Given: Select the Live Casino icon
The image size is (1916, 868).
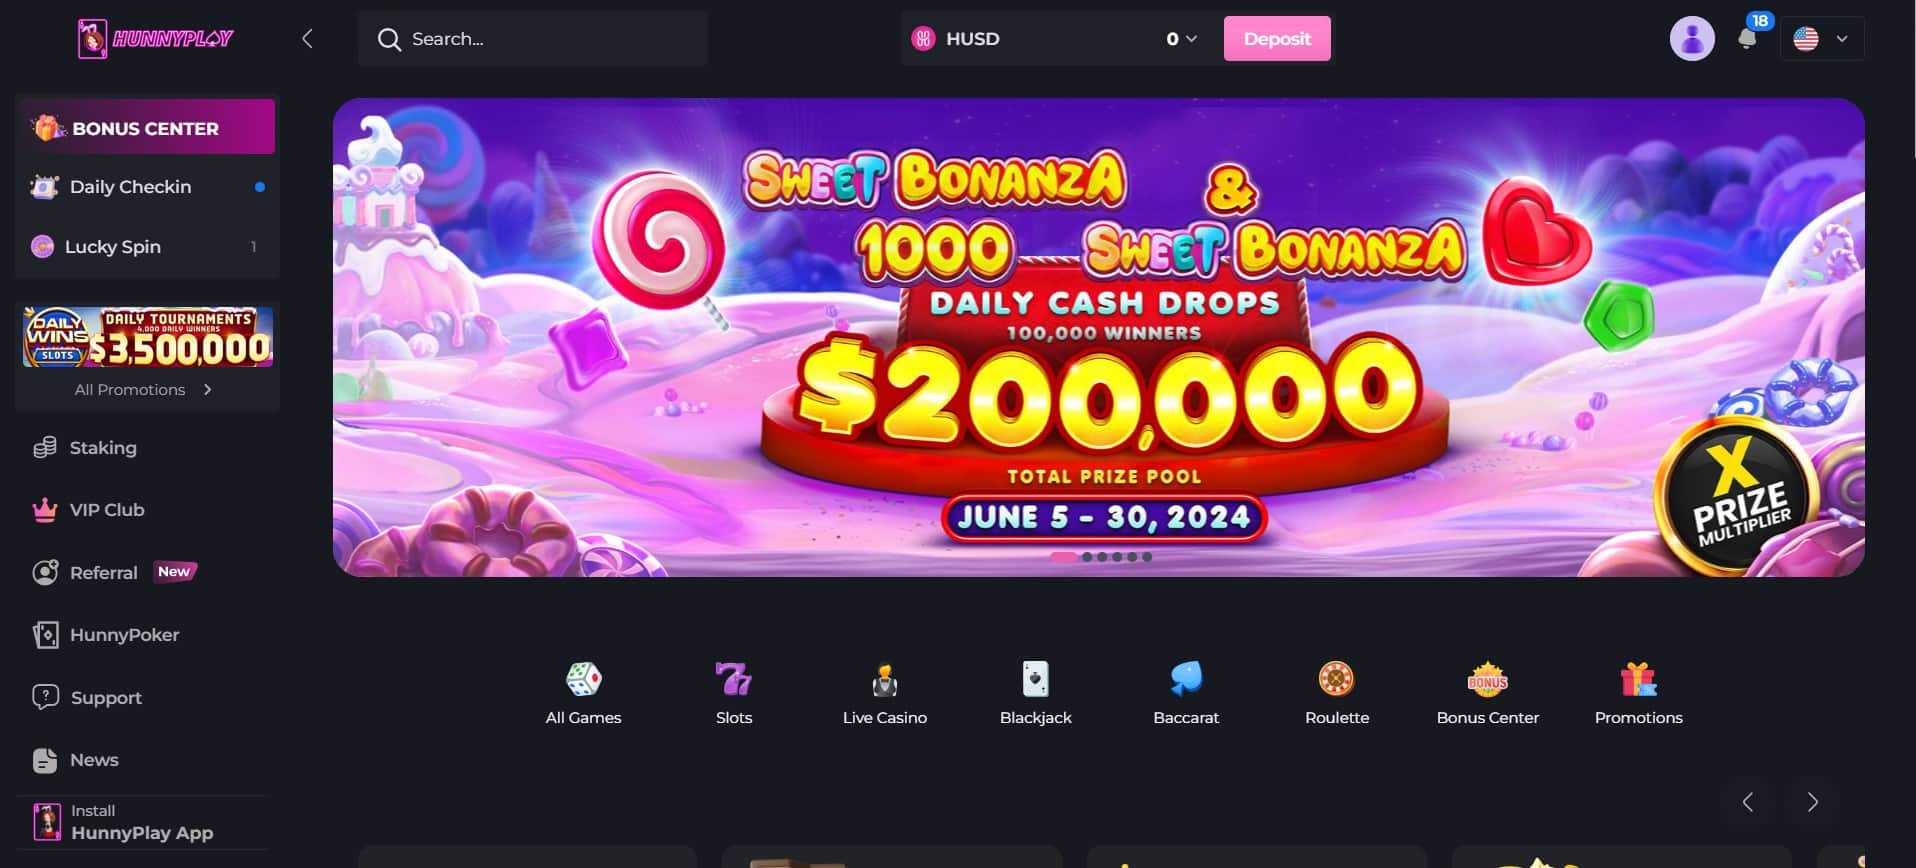Looking at the screenshot, I should (x=884, y=679).
